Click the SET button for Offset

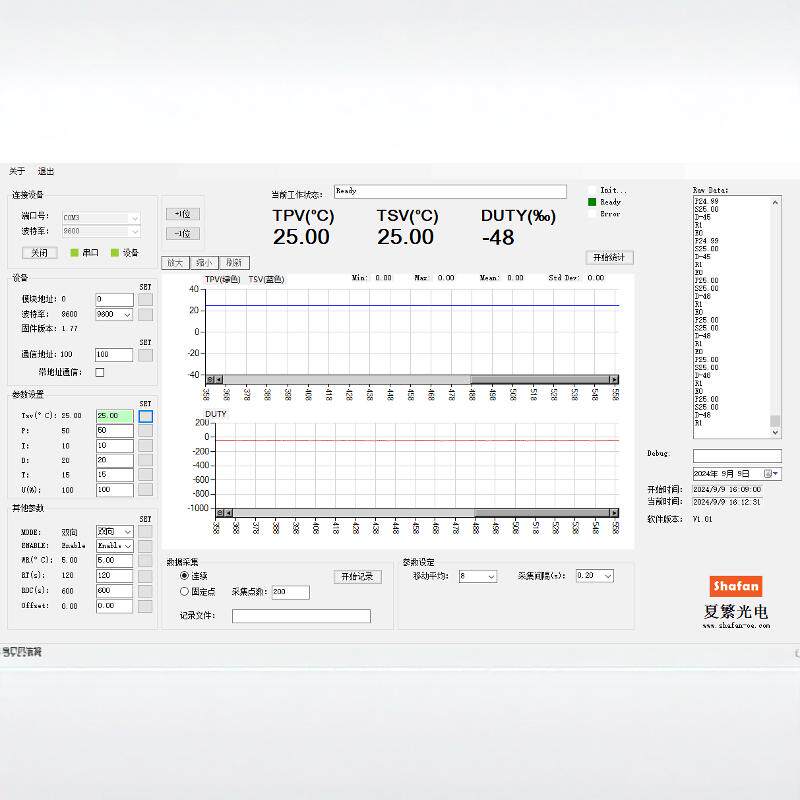click(145, 606)
